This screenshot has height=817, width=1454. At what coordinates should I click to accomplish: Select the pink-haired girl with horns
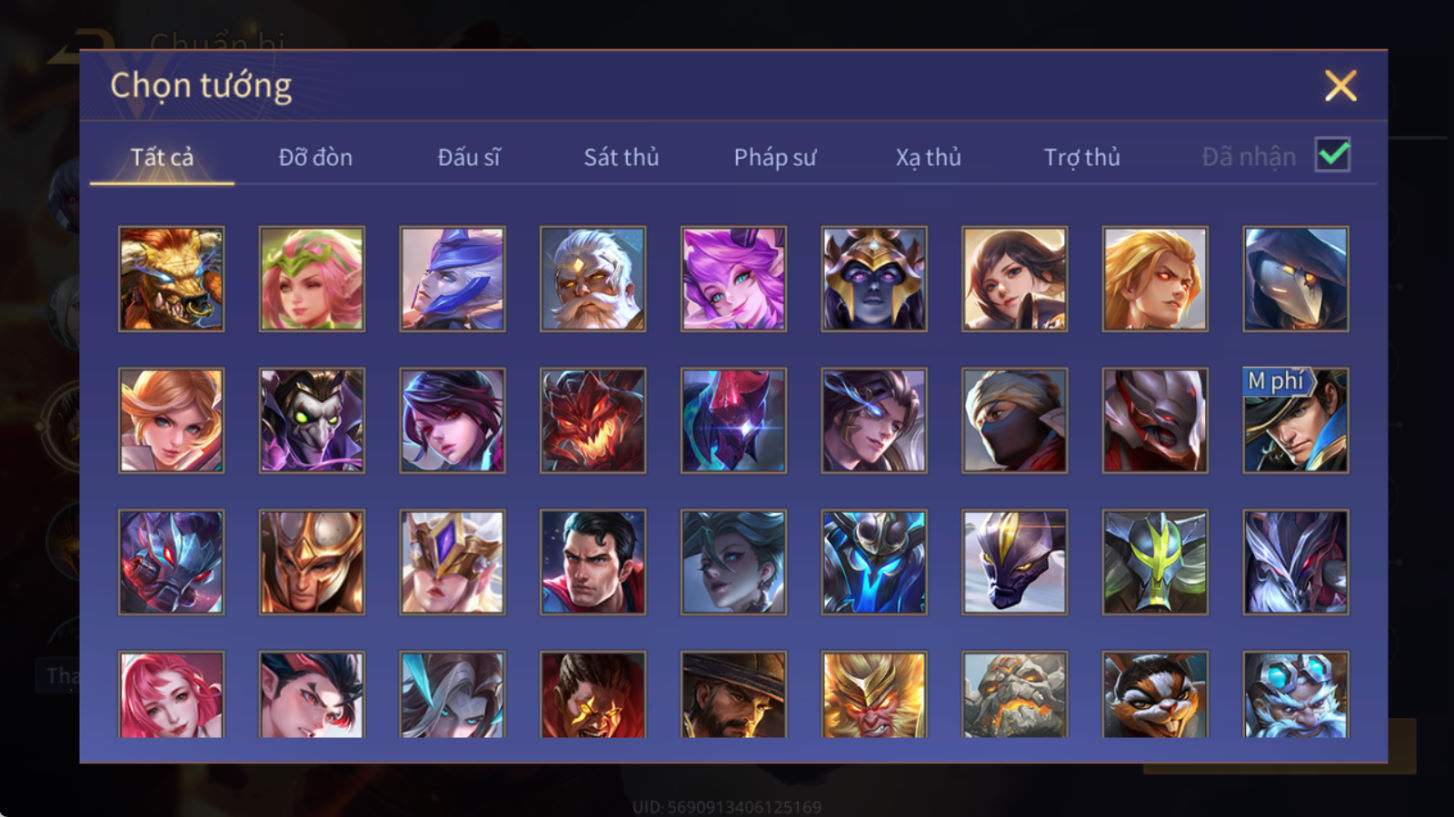pos(733,278)
